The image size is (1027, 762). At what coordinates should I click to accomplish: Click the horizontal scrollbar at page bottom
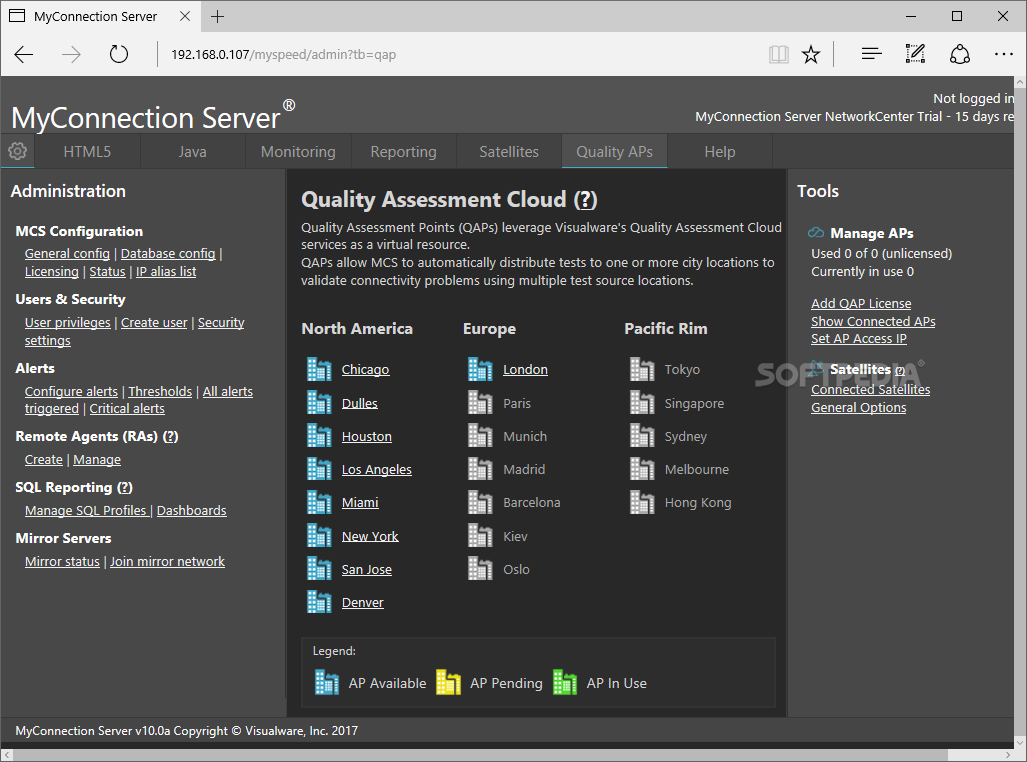click(480, 755)
